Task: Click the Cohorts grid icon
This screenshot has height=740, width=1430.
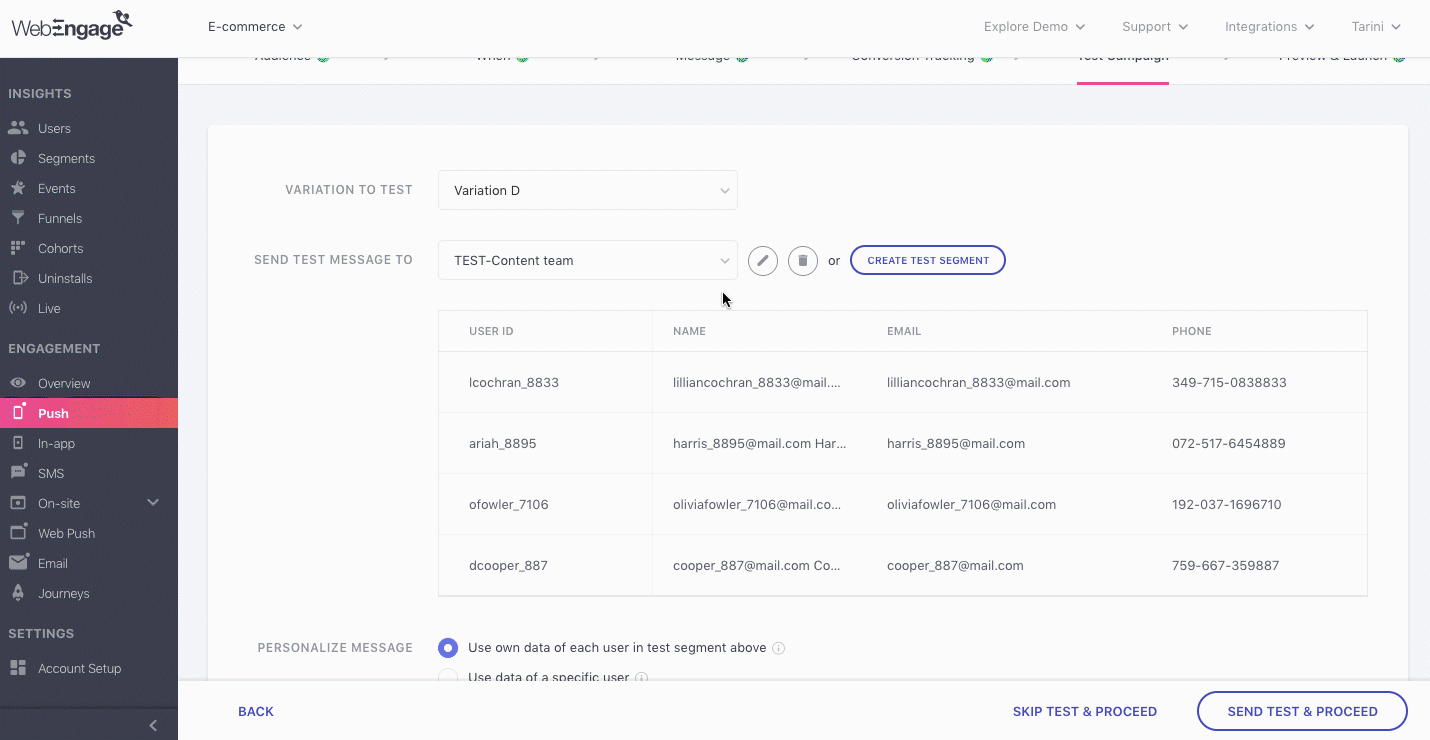Action: coord(18,248)
